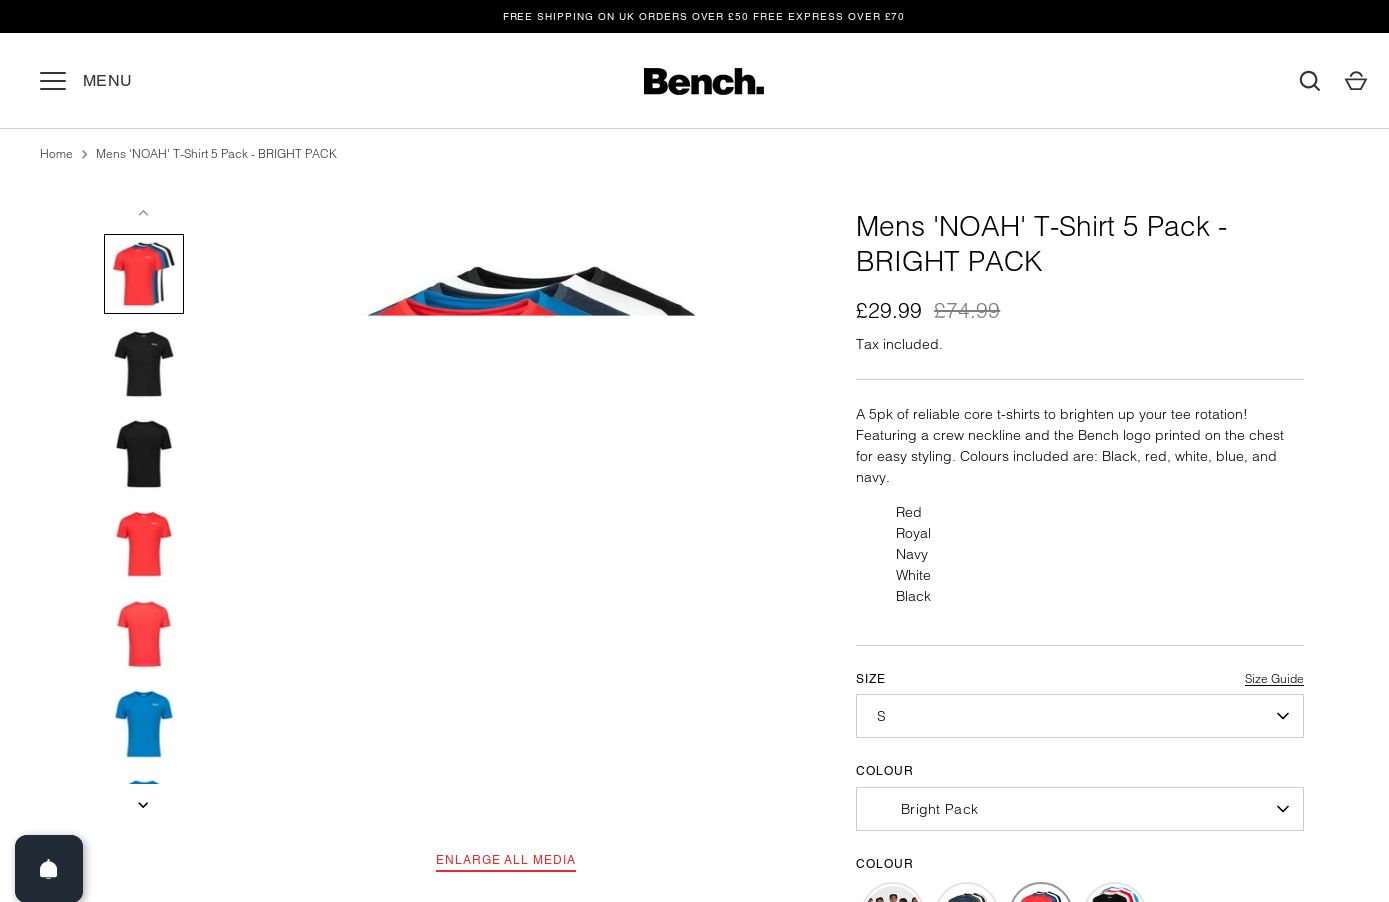1389x902 pixels.
Task: Click Enlarge All Media link
Action: pyautogui.click(x=506, y=860)
